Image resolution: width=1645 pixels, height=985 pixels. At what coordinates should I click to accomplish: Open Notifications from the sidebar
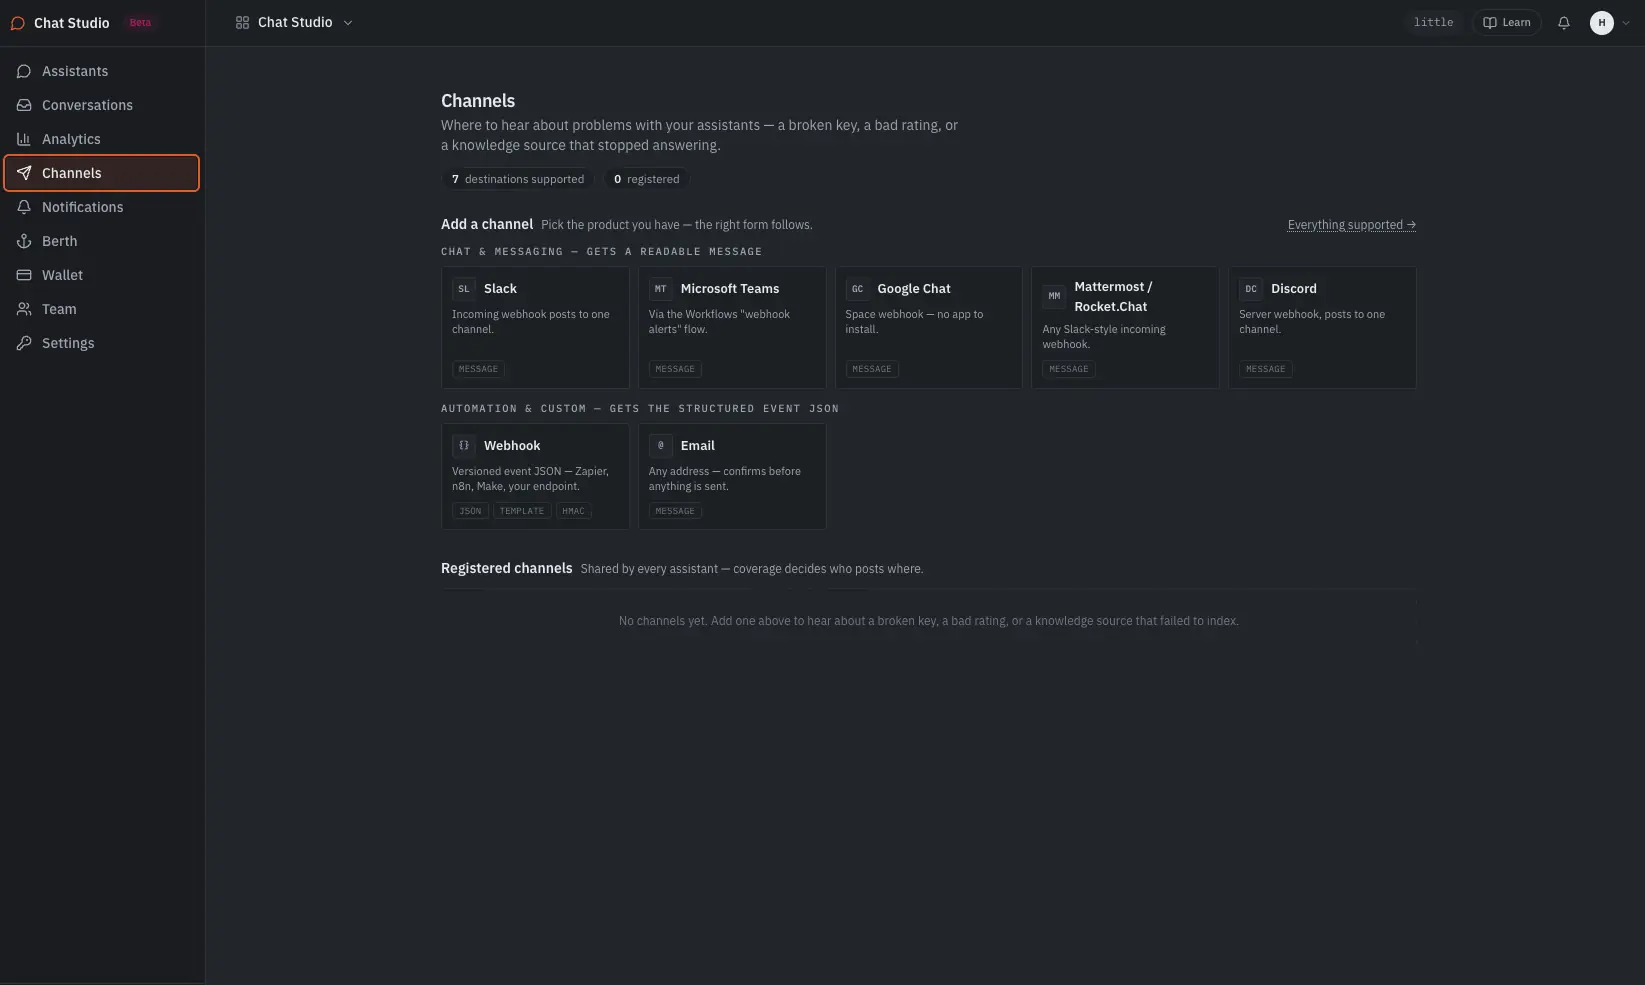(x=102, y=207)
